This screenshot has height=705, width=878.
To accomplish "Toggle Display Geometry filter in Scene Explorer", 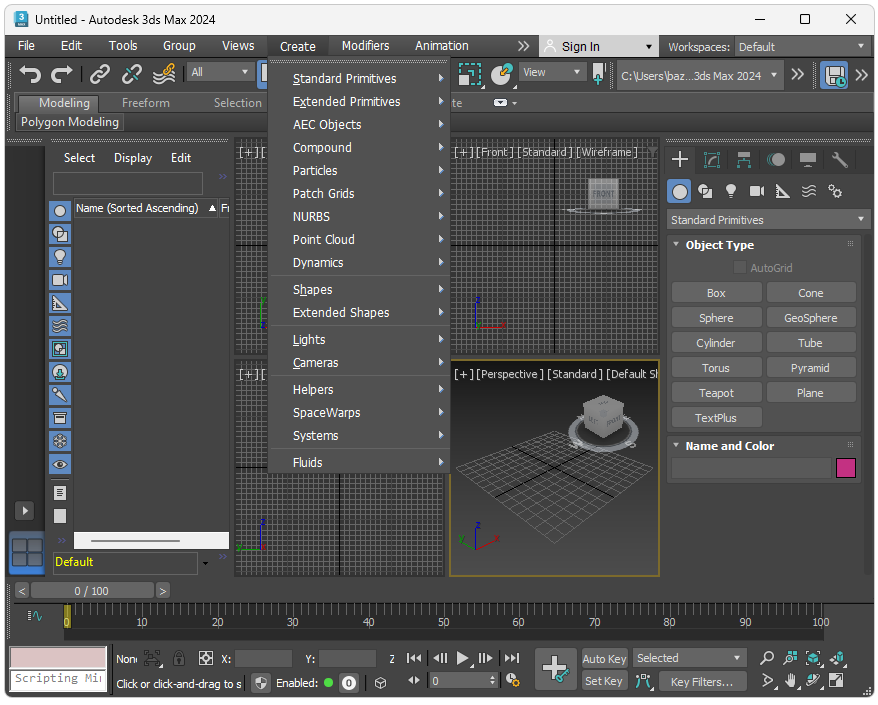I will tap(60, 211).
